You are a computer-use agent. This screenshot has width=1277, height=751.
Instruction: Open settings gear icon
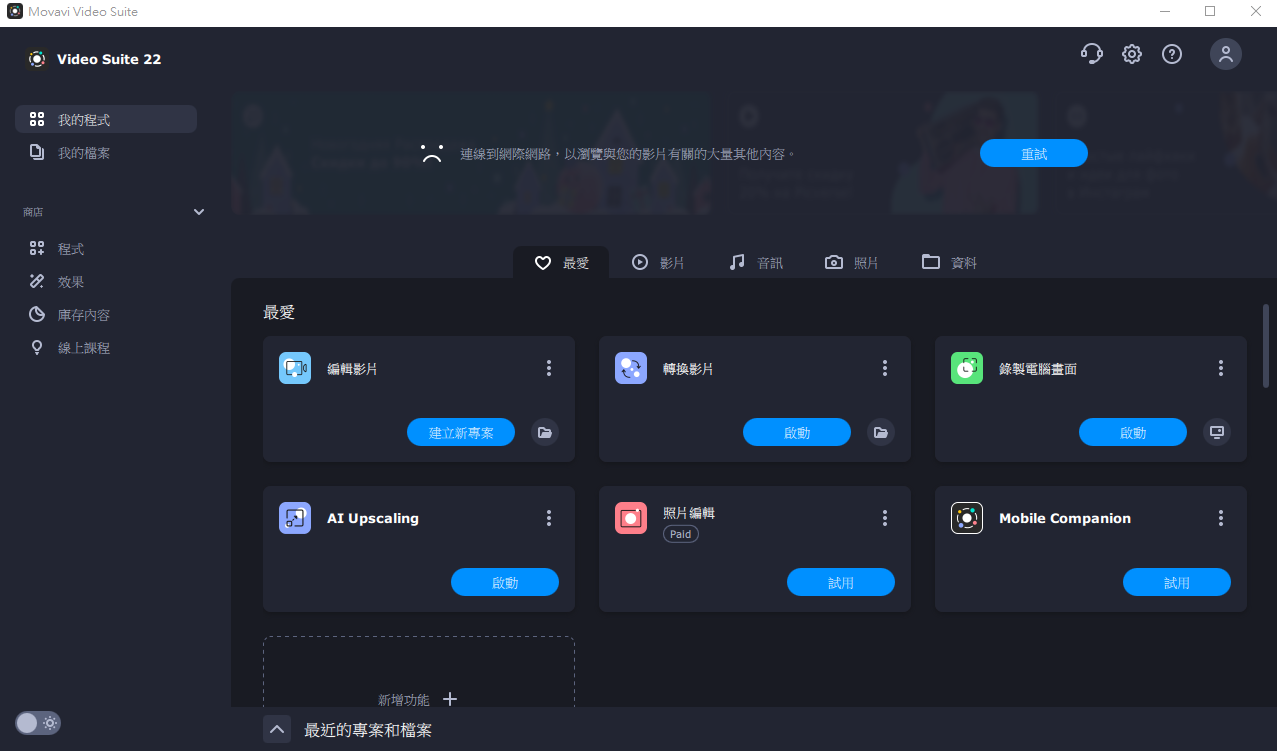click(x=1132, y=54)
